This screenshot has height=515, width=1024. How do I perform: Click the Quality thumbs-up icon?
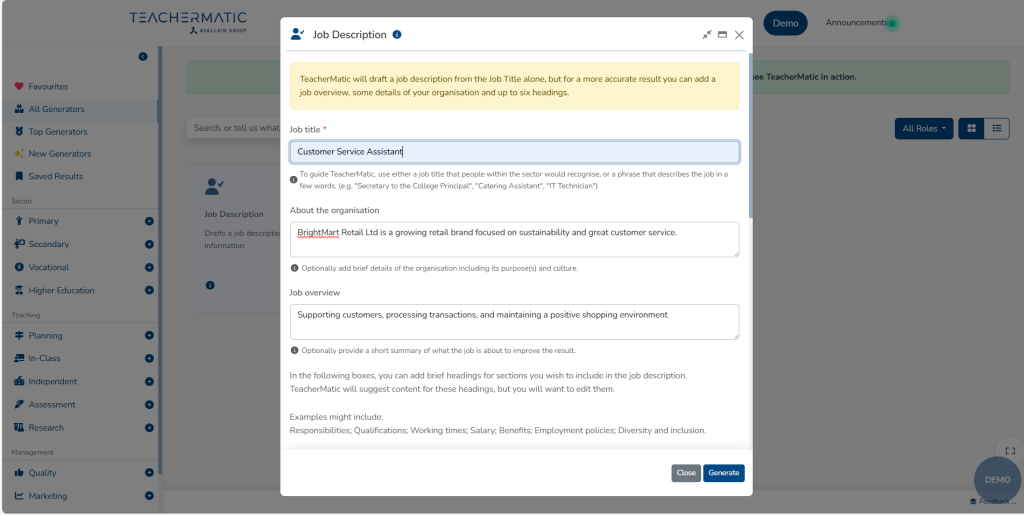point(19,473)
